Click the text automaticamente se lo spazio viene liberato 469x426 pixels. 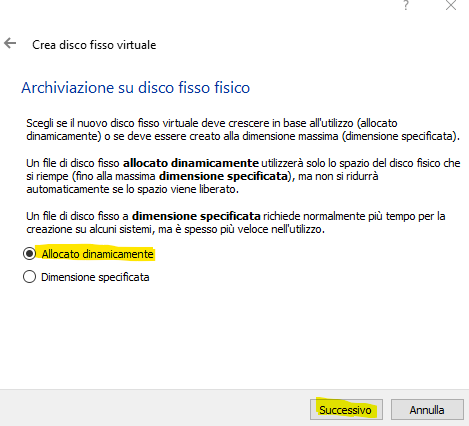coord(133,189)
